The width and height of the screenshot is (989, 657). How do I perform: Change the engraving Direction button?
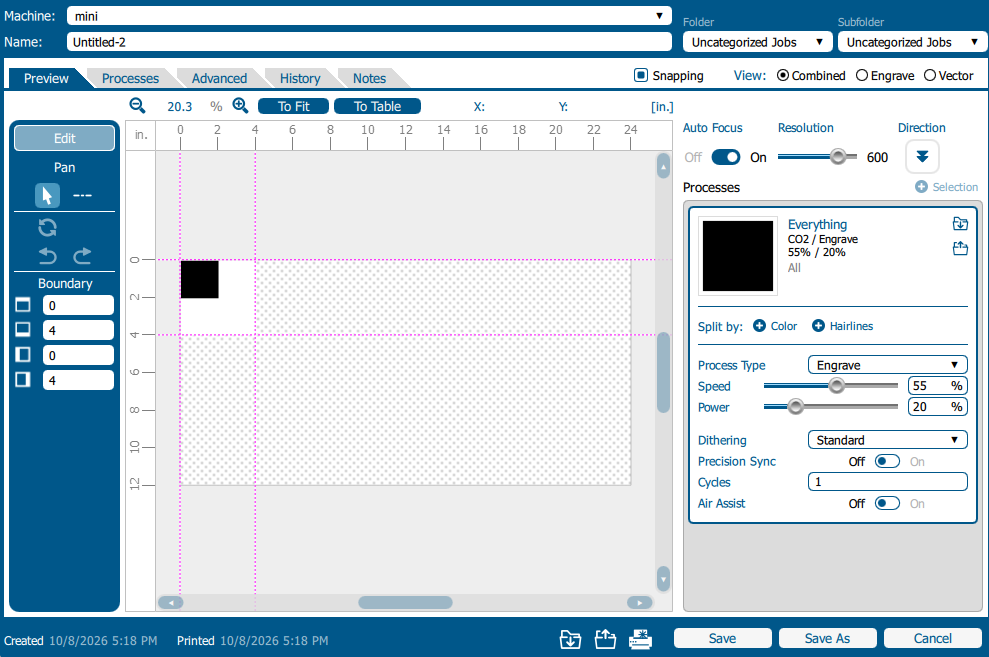(x=922, y=156)
